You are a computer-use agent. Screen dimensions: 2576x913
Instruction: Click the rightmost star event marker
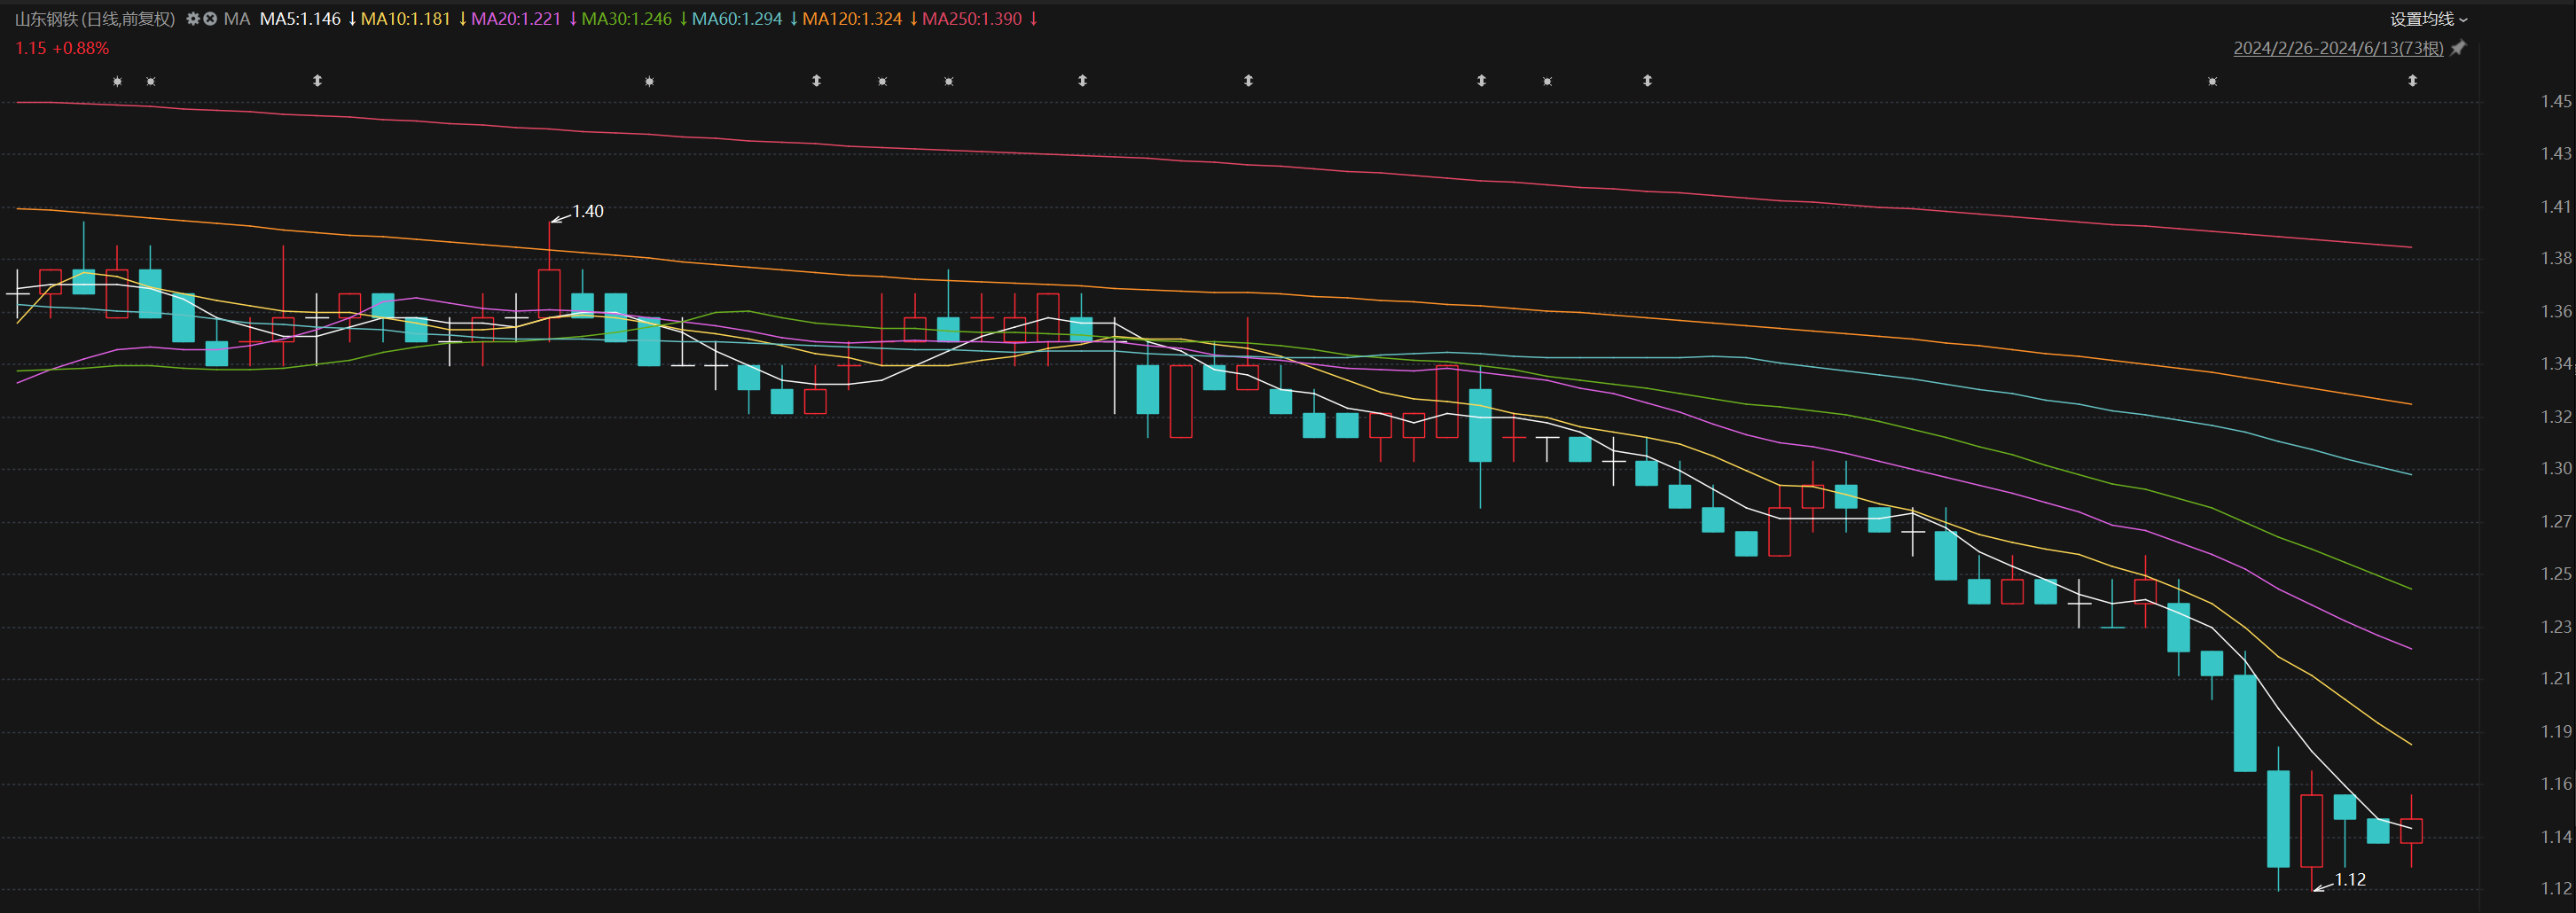(2212, 81)
